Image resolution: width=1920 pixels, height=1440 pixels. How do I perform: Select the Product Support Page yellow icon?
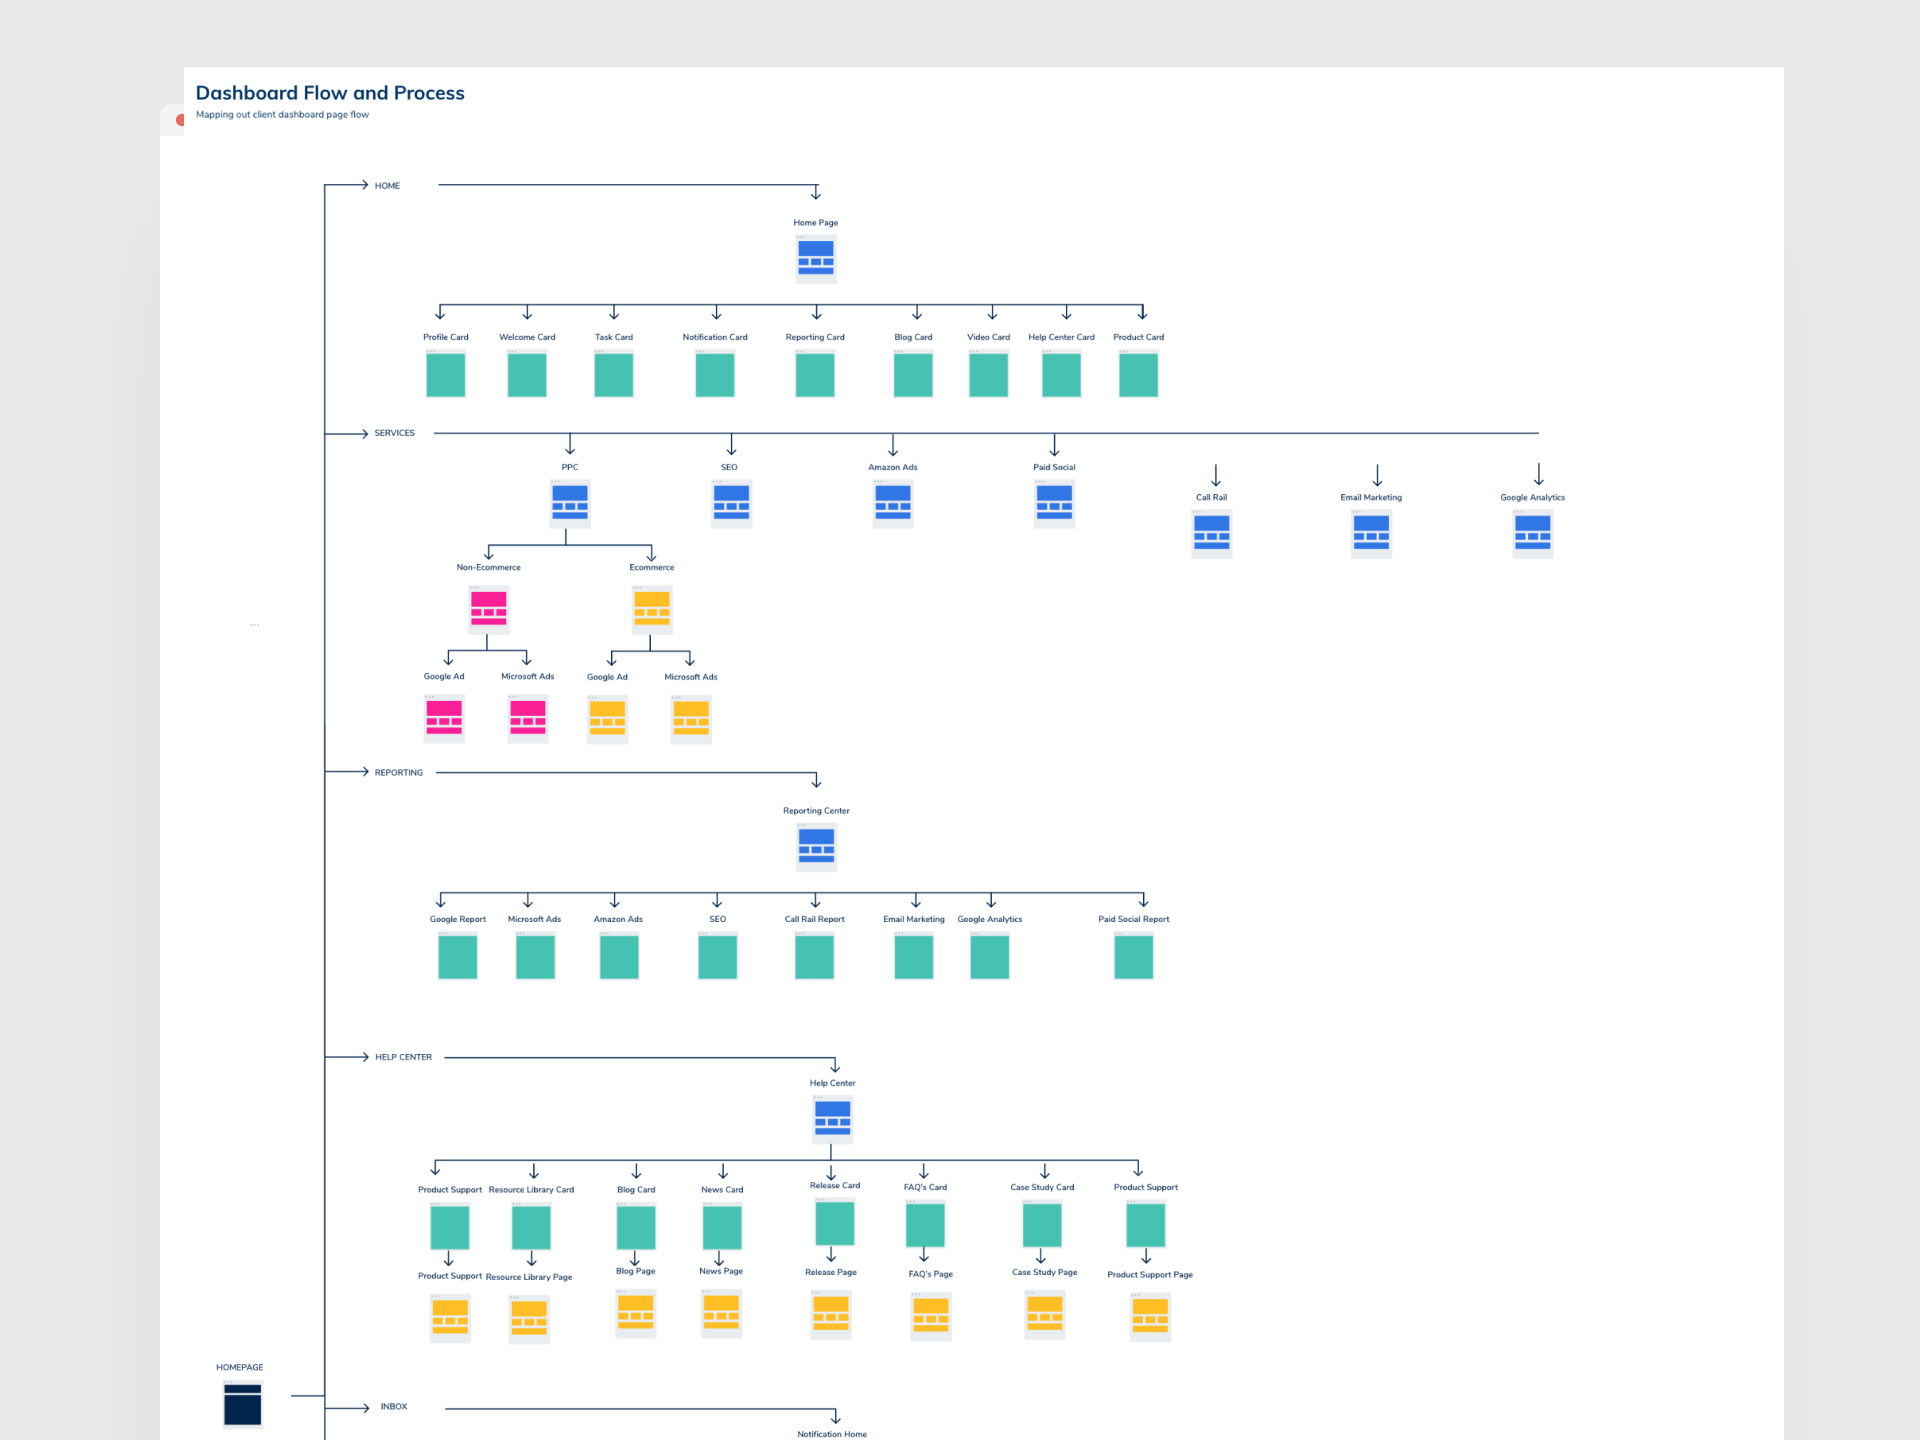tap(1150, 1317)
